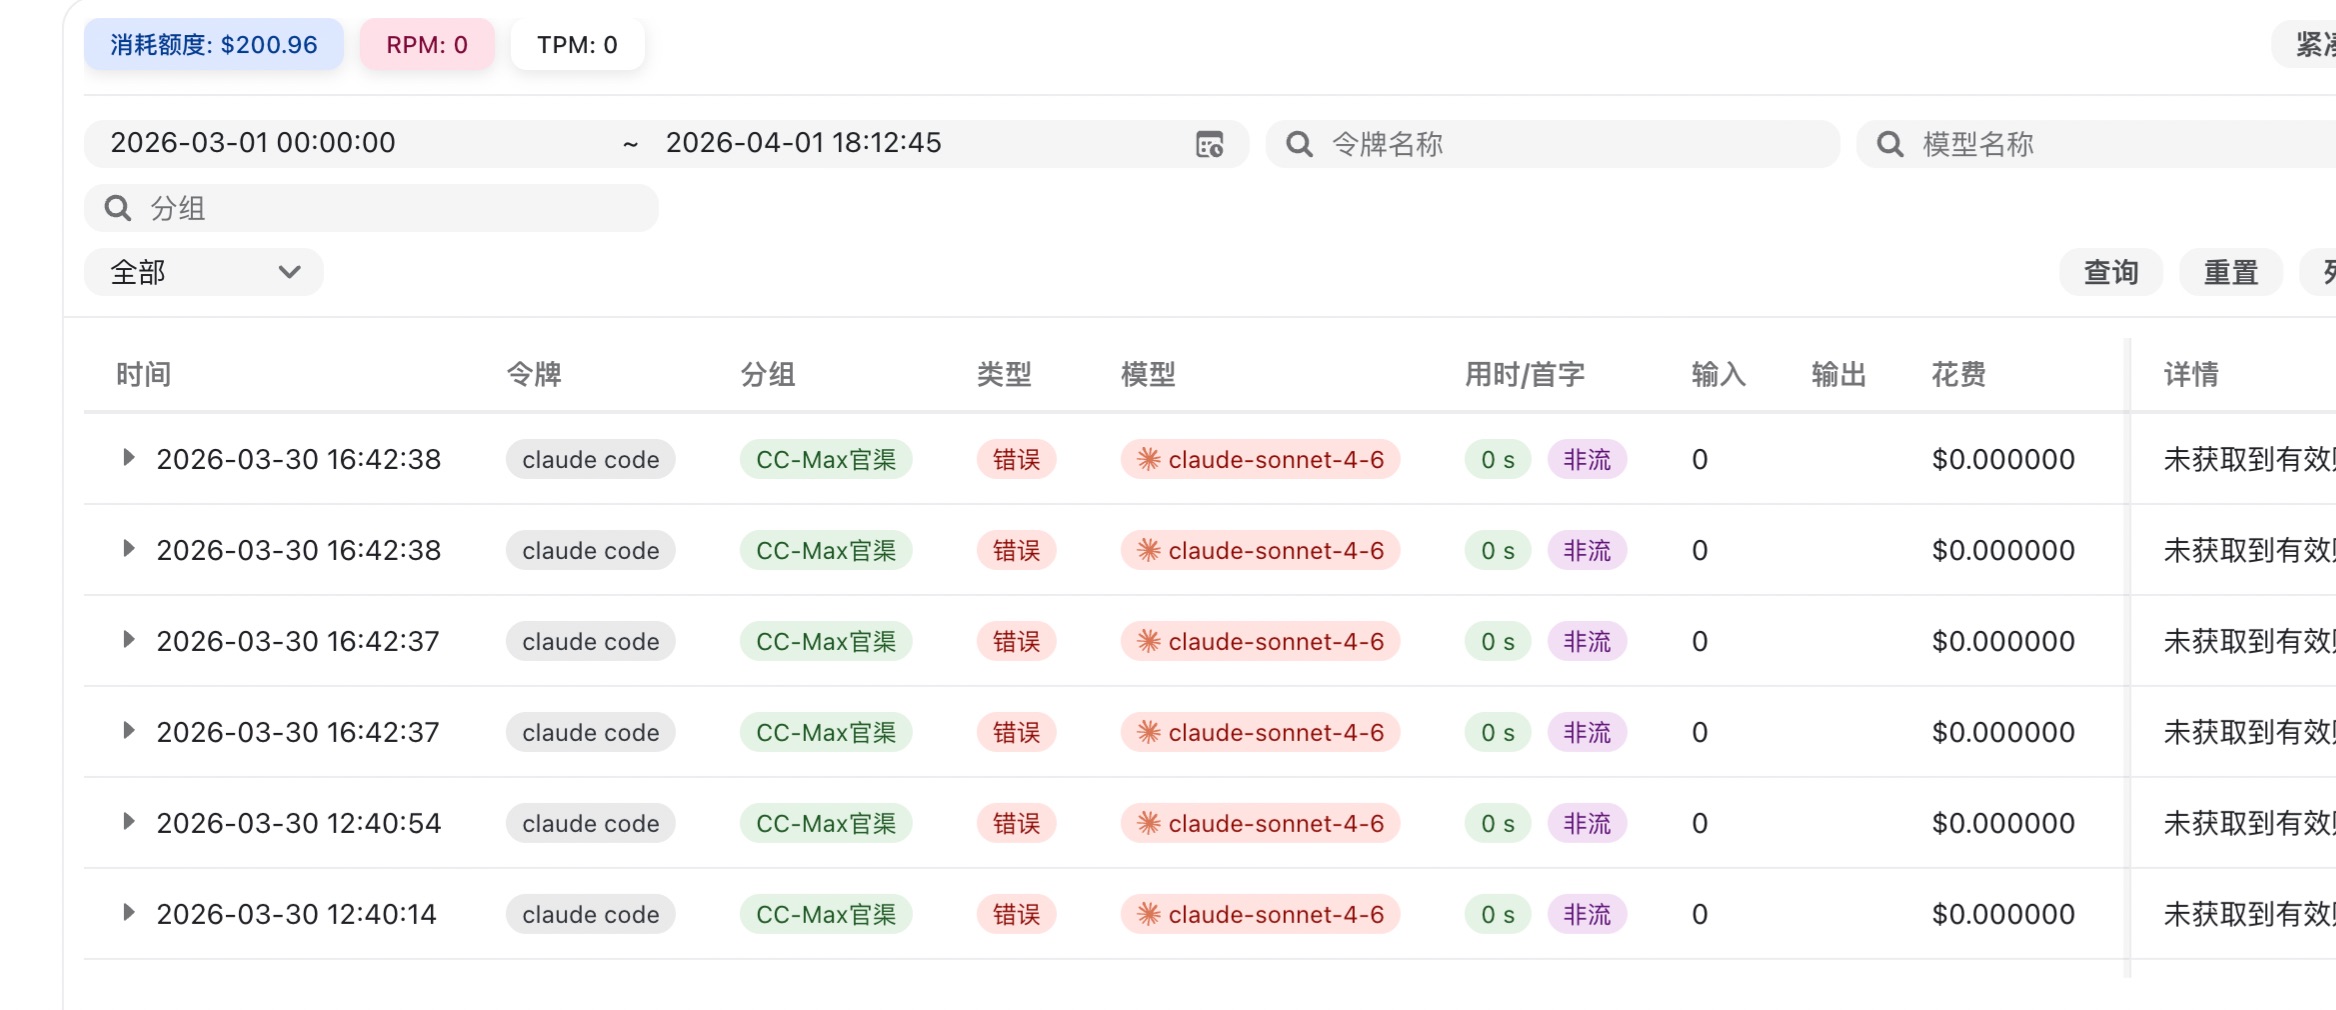Expand the first 16:42:38 log row
The height and width of the screenshot is (1010, 2336).
(x=128, y=458)
